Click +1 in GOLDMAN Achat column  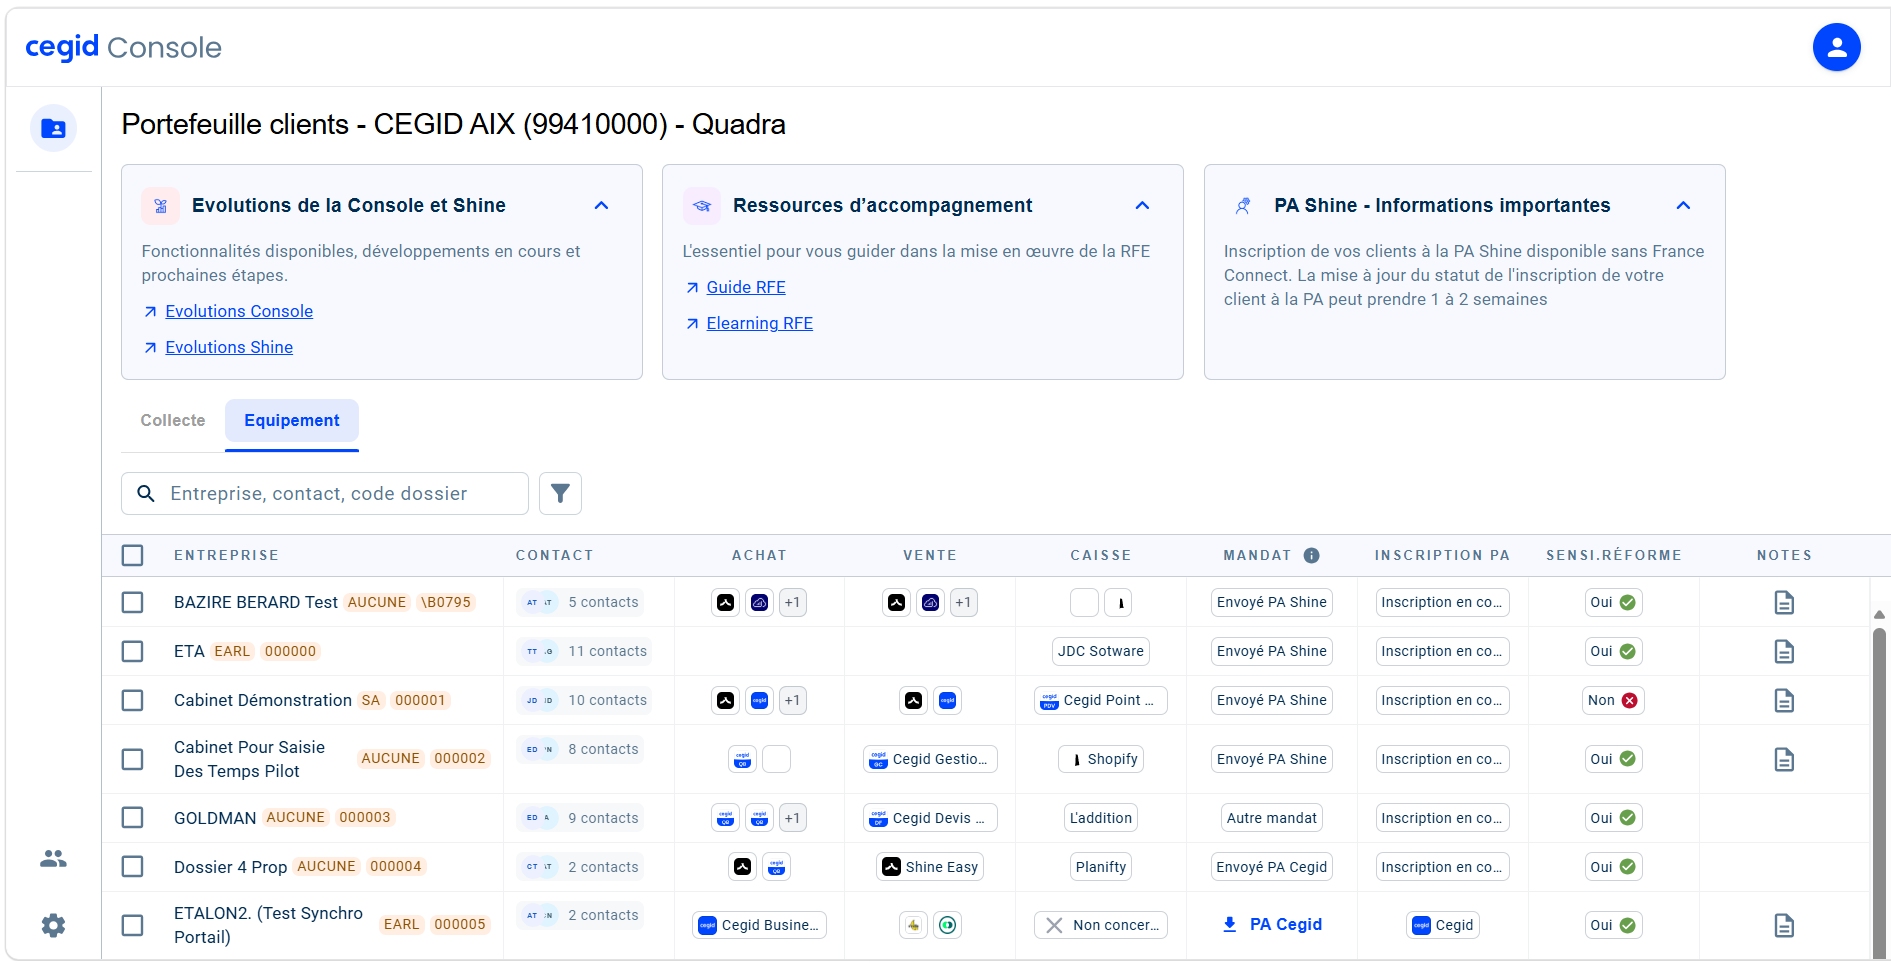click(792, 818)
